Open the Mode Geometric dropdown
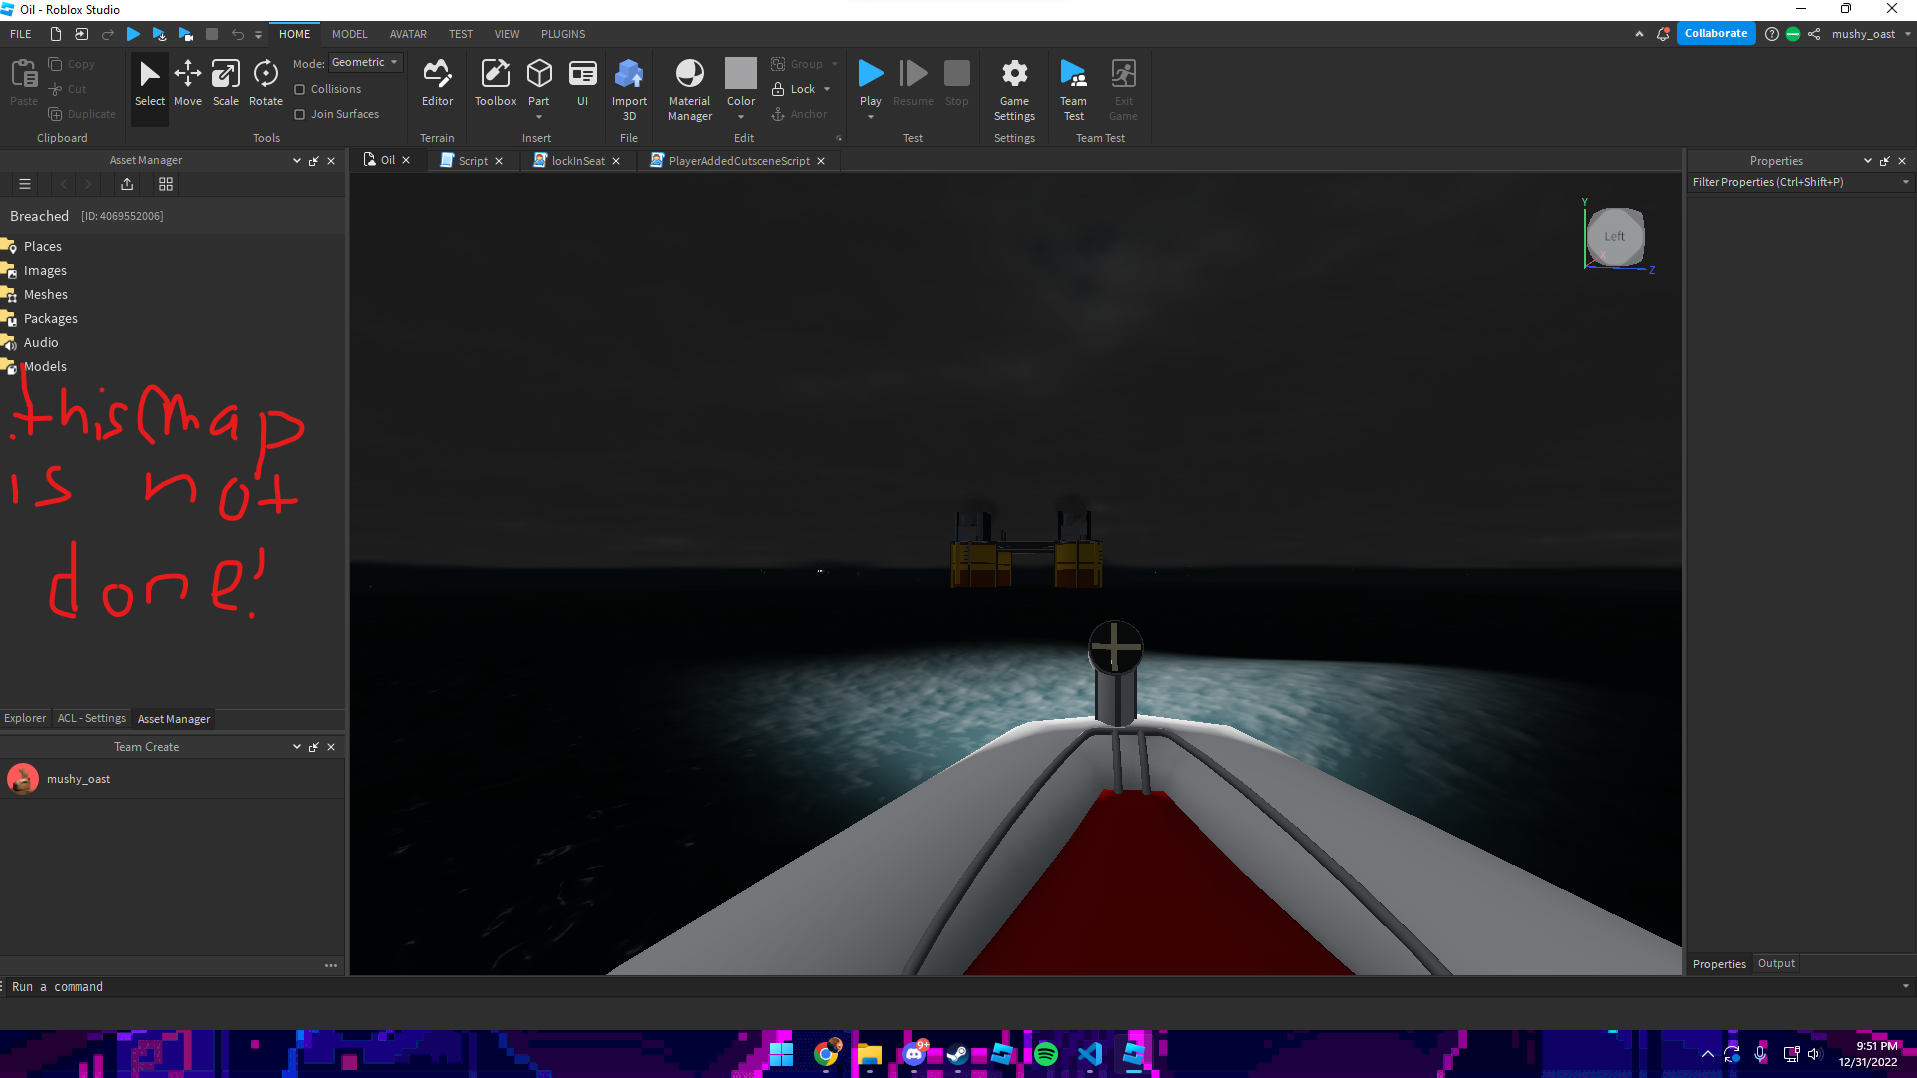This screenshot has width=1917, height=1078. pos(365,63)
